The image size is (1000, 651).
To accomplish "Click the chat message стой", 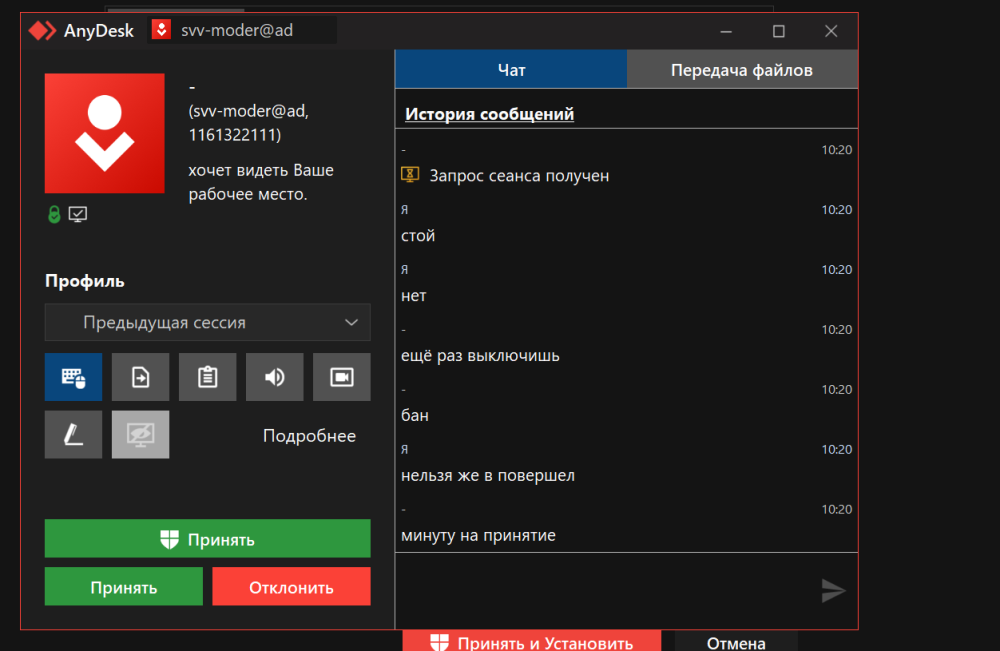I will (x=418, y=236).
